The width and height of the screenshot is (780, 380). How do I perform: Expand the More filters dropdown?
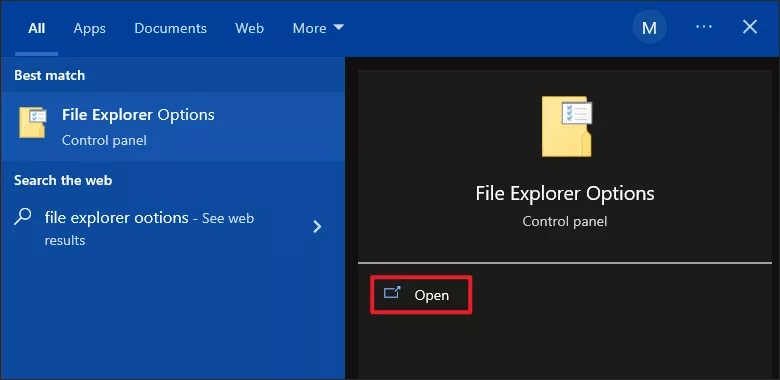point(318,28)
